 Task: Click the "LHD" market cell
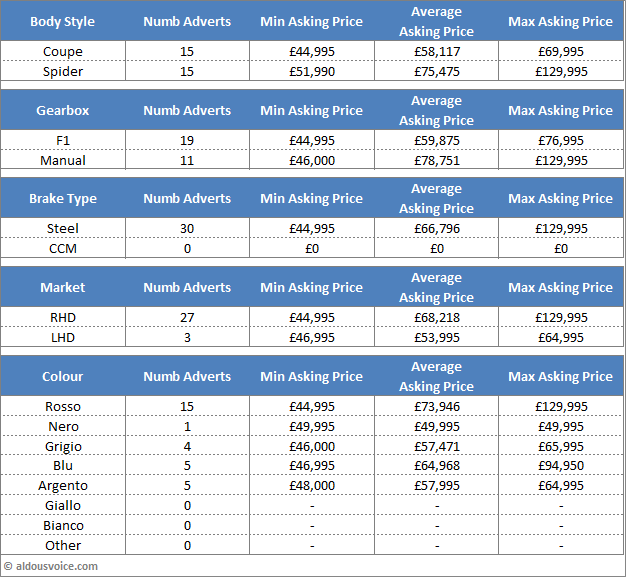coord(63,338)
